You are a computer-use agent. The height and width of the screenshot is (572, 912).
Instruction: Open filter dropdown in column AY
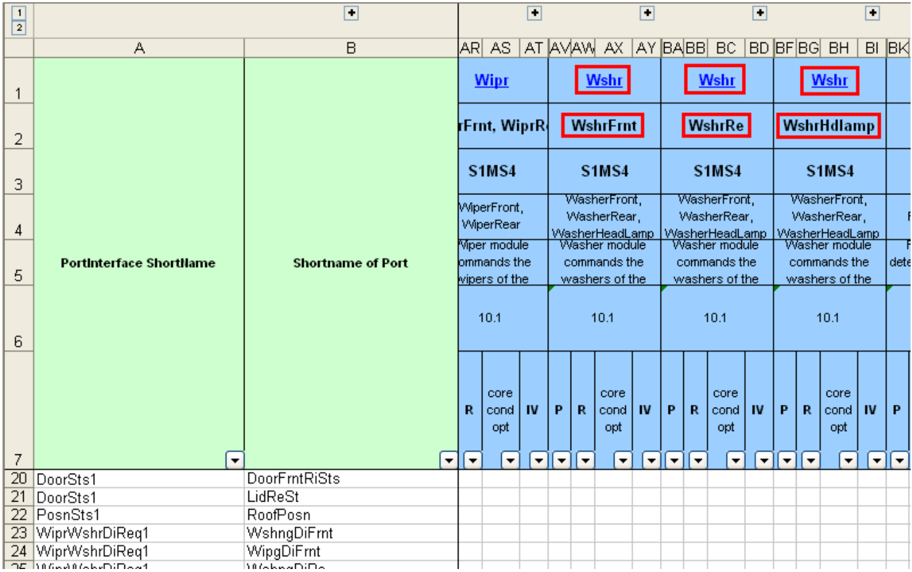click(651, 461)
